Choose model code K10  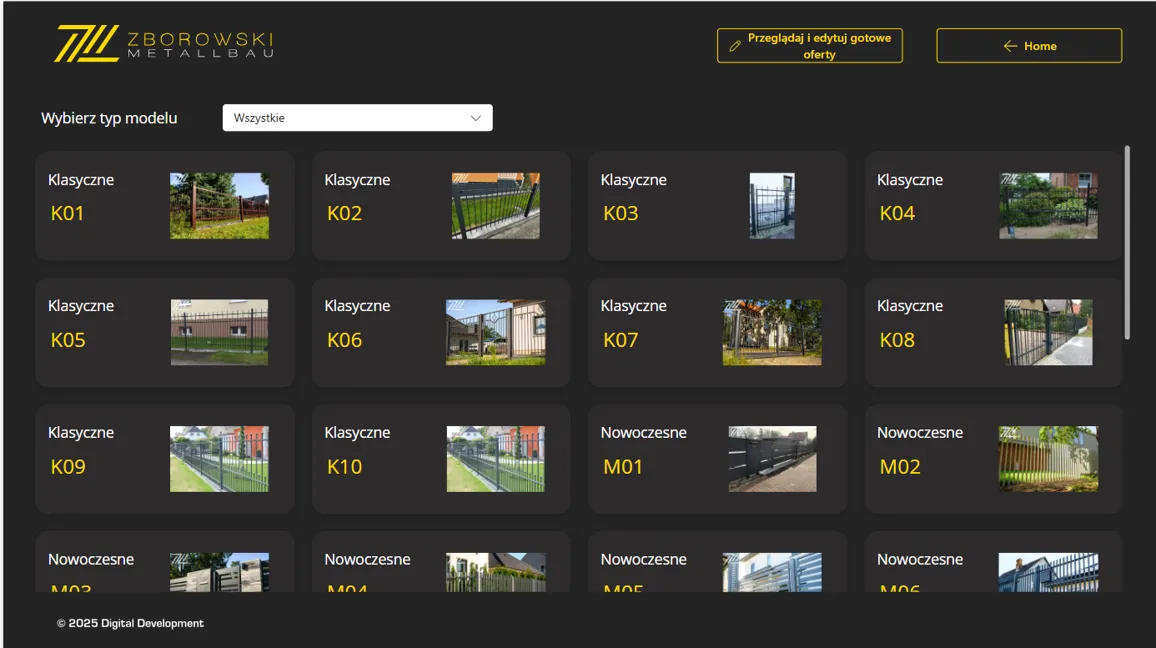344,467
